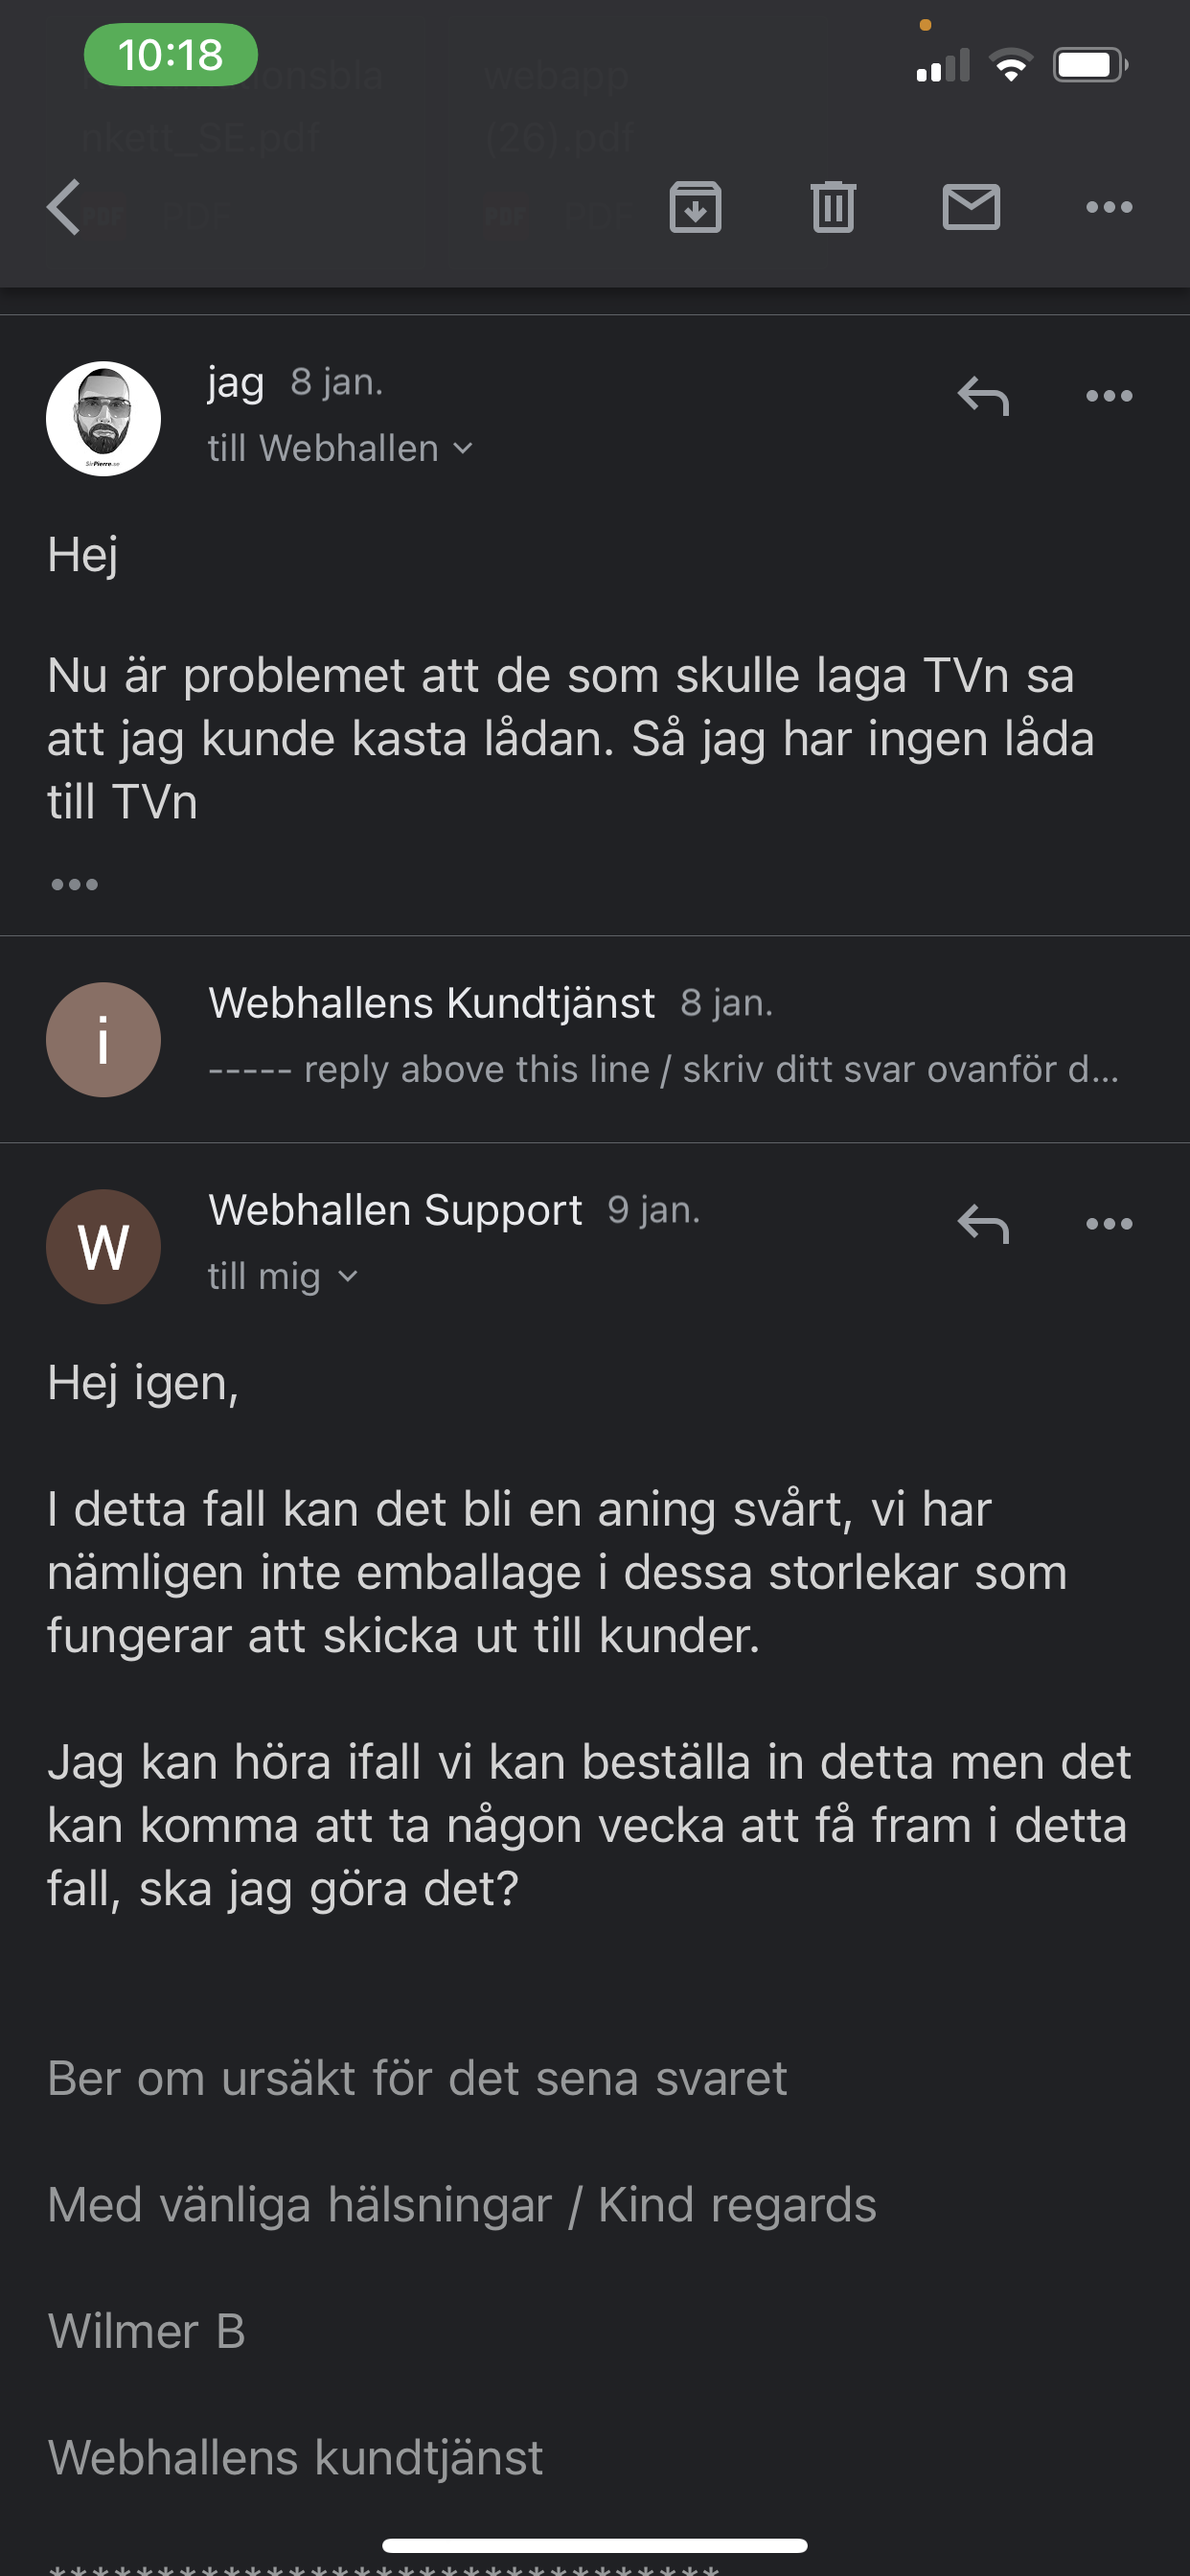Tap the home indicator bar
This screenshot has width=1190, height=2576.
point(595,2545)
